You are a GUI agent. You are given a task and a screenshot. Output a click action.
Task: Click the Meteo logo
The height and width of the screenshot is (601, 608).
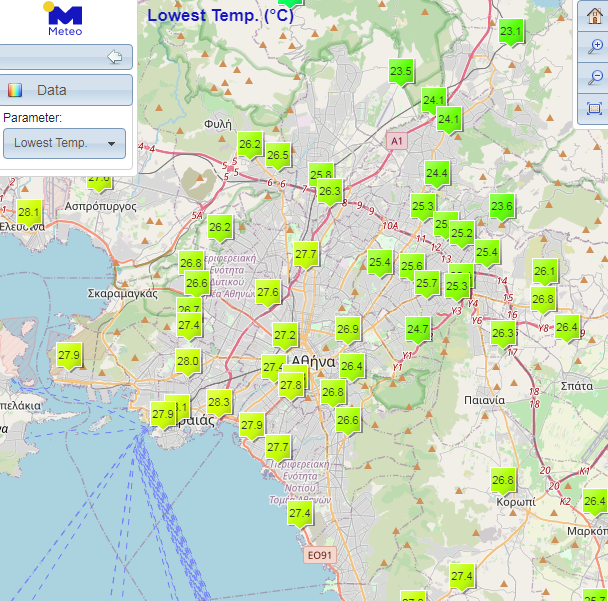[66, 19]
